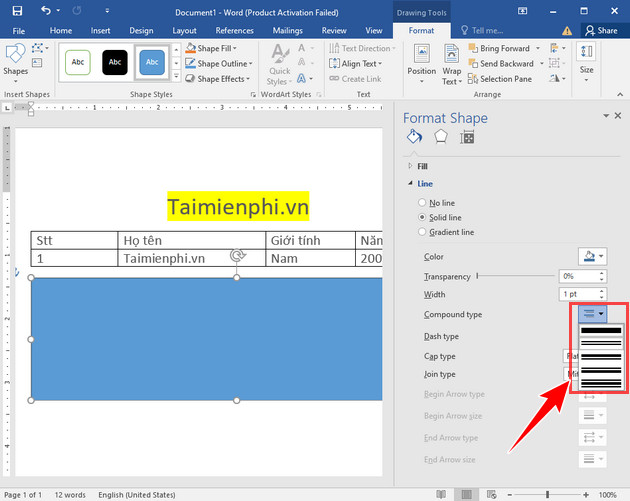
Task: Switch to Read Mode in status bar
Action: click(441, 494)
